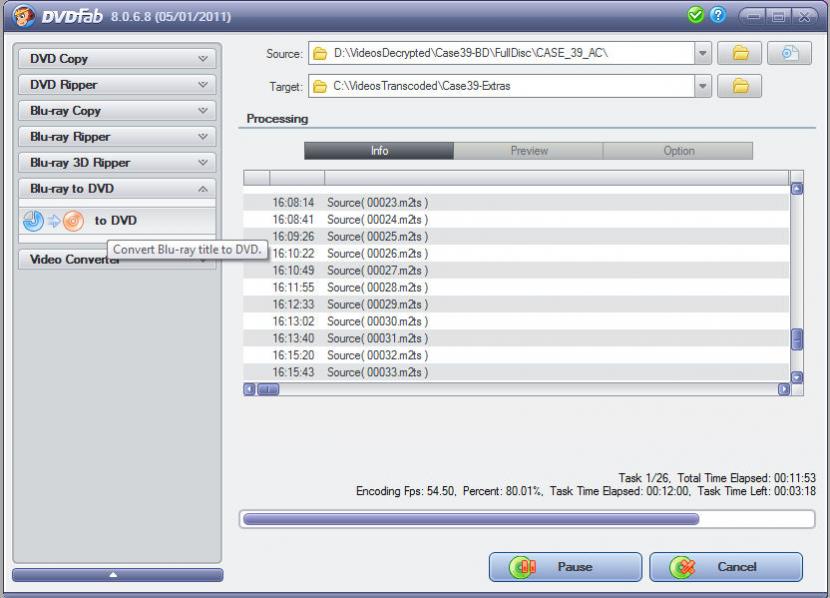Click the disc image source icon button
The width and height of the screenshot is (830, 598).
click(789, 53)
